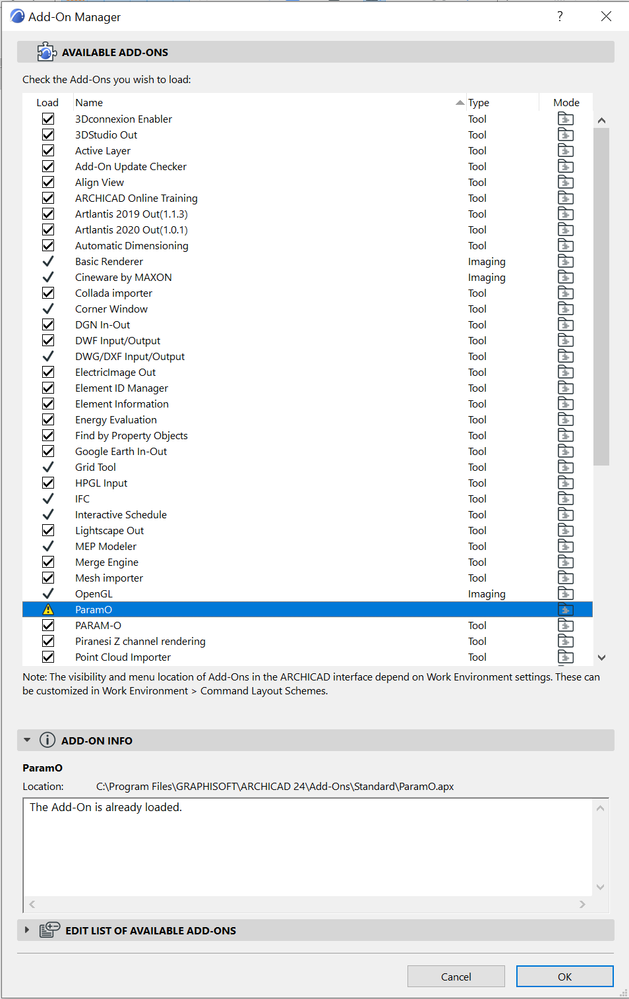Uncheck the Active Layer add-on checkbox
Viewport: 629px width, 999px height.
[47, 151]
